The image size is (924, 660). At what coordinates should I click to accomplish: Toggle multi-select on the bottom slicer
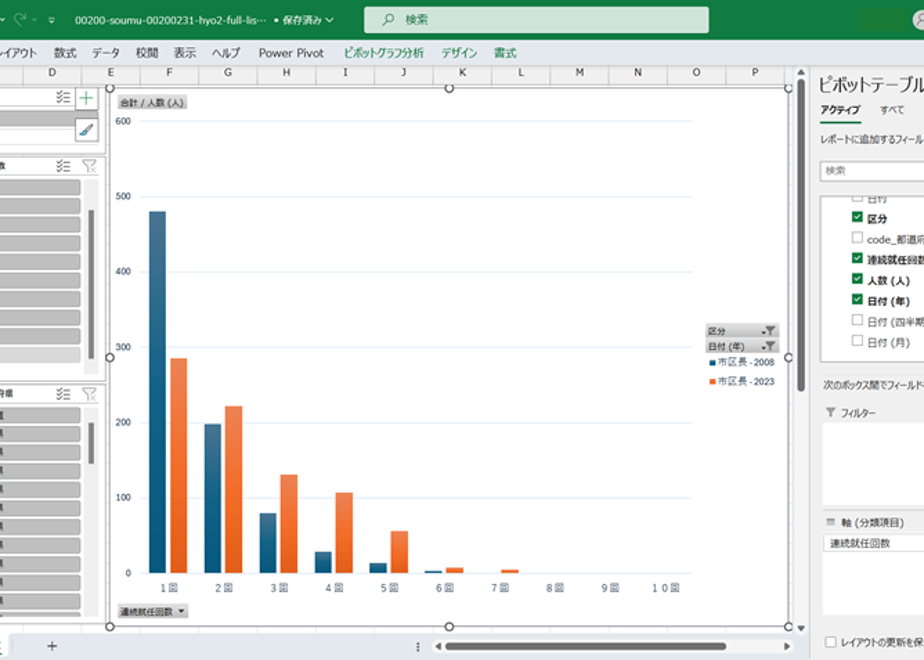tap(63, 394)
